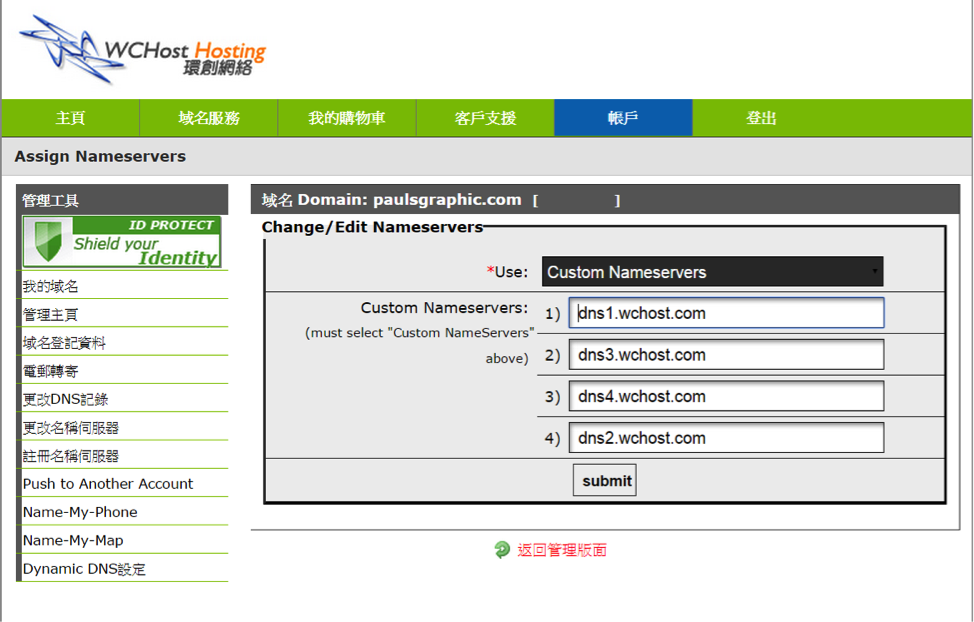Open 我的域名 in sidebar
The width and height of the screenshot is (974, 622).
pyautogui.click(x=50, y=286)
